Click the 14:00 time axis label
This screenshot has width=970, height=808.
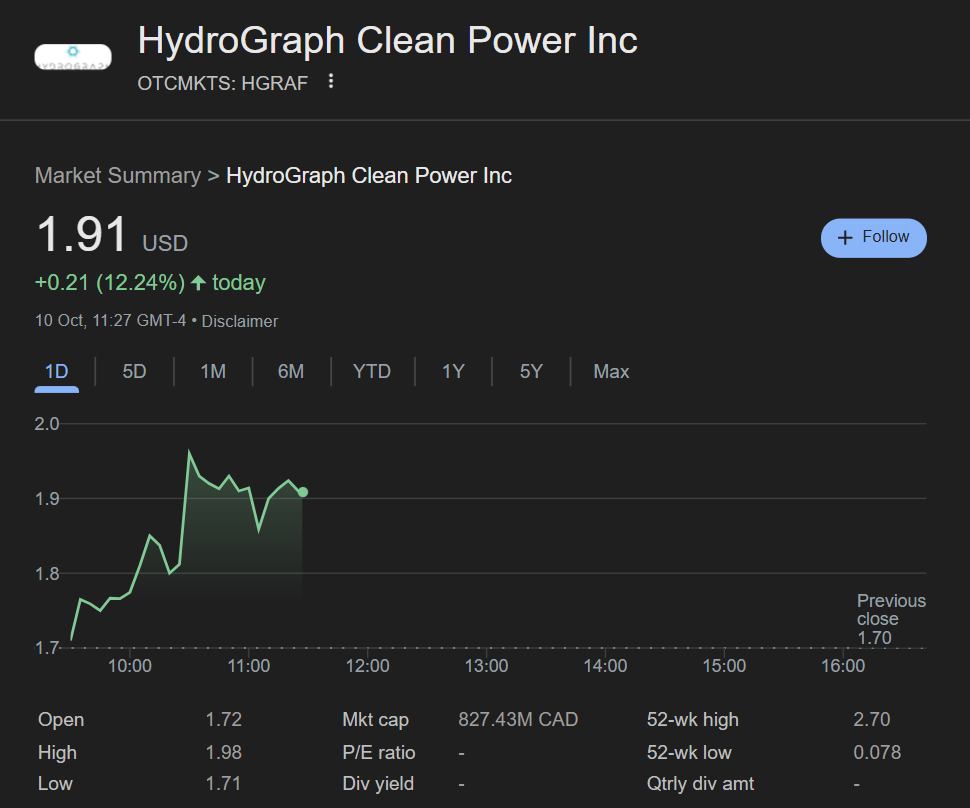click(605, 666)
